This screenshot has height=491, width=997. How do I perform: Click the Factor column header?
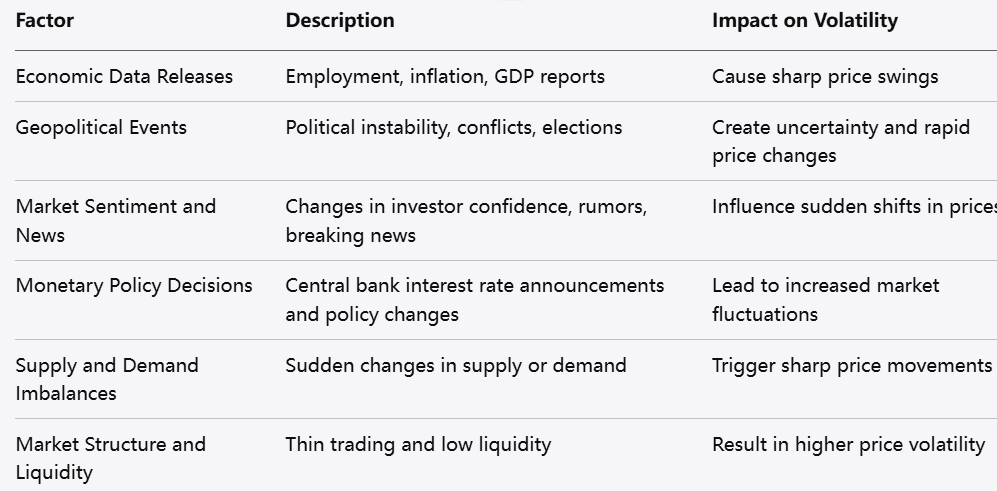tap(45, 20)
